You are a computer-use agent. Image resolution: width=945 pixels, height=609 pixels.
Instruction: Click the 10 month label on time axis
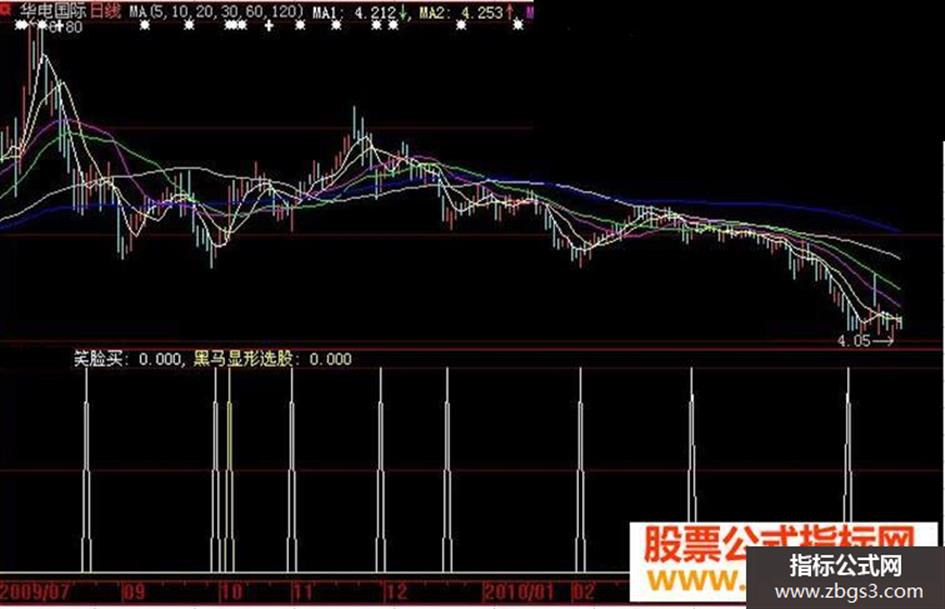(x=231, y=591)
